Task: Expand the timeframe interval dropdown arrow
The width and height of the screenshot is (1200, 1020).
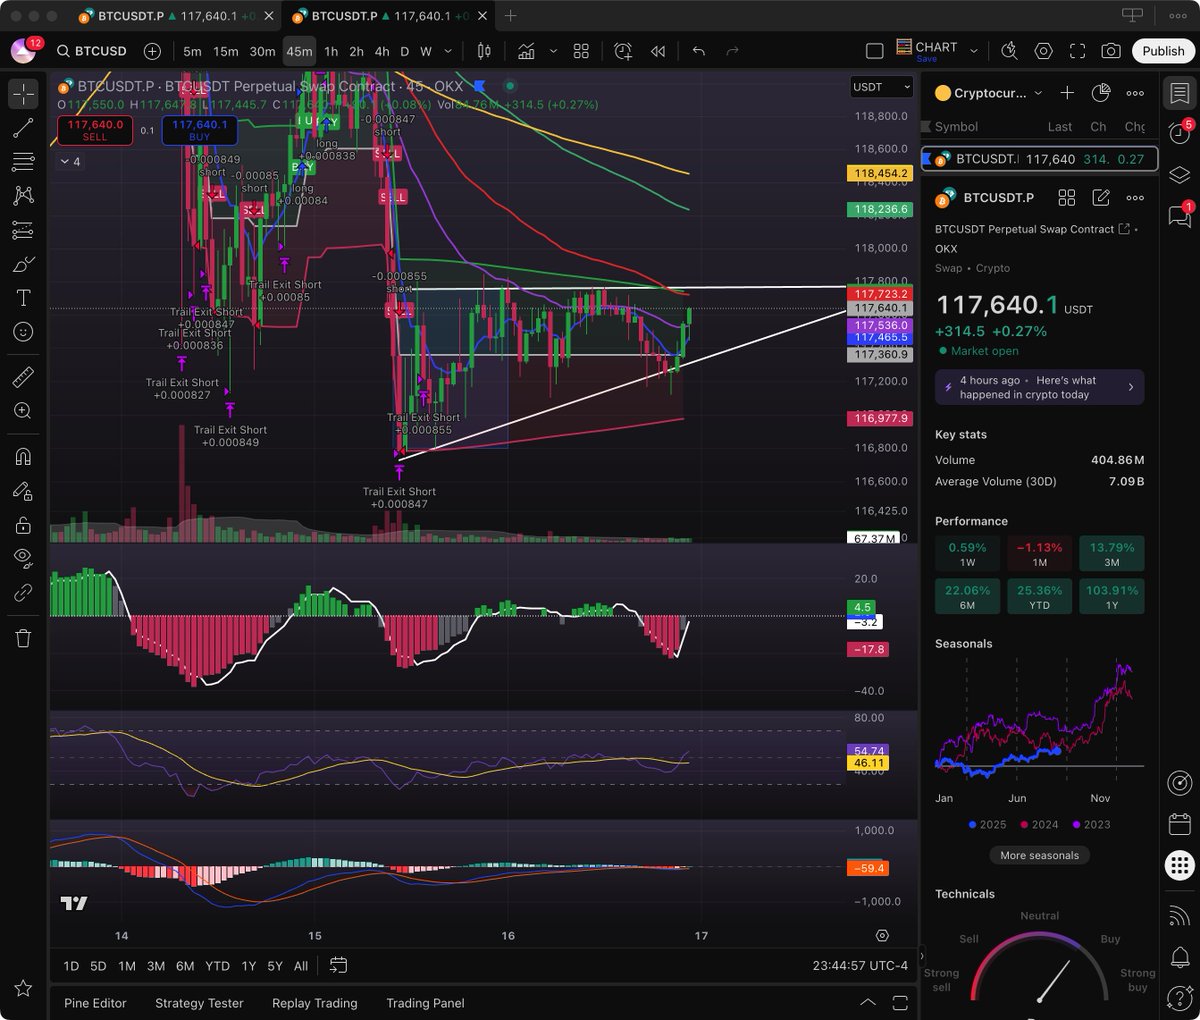Action: 448,51
